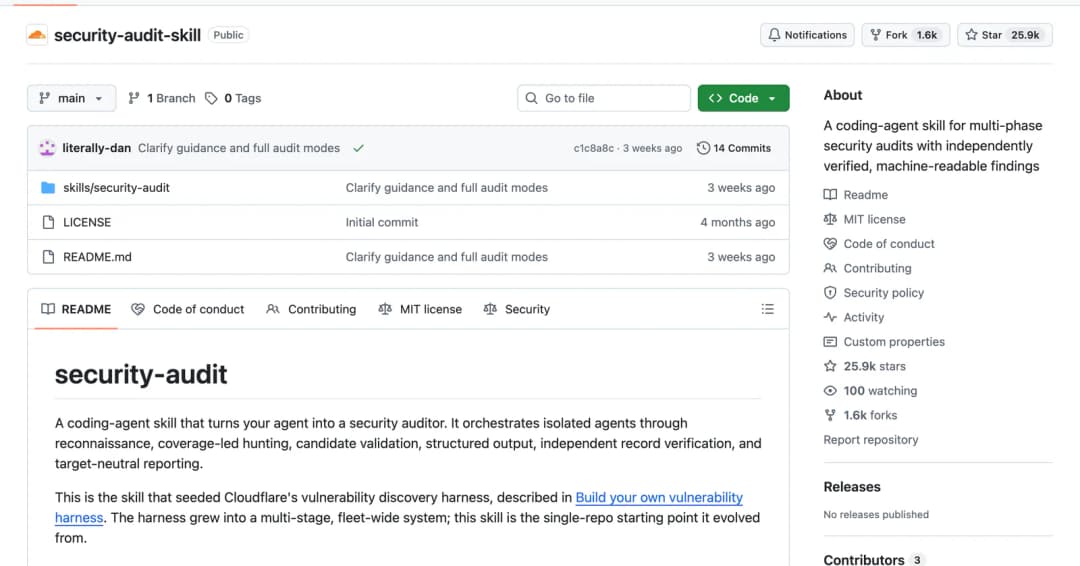The height and width of the screenshot is (566, 1080).
Task: Click the Public visibility badge
Action: coord(228,35)
